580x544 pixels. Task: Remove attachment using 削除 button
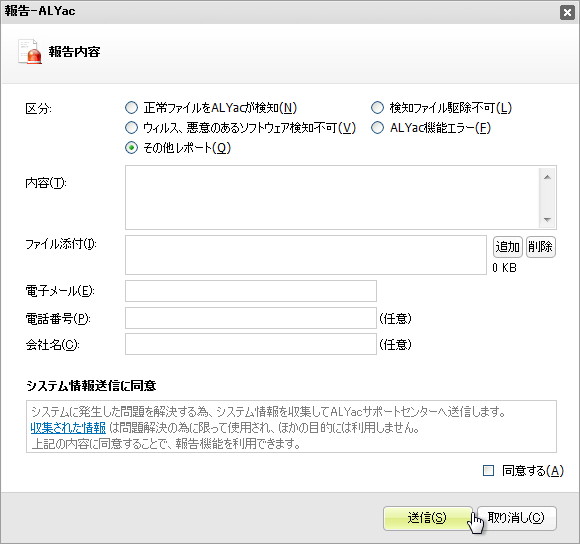point(540,247)
